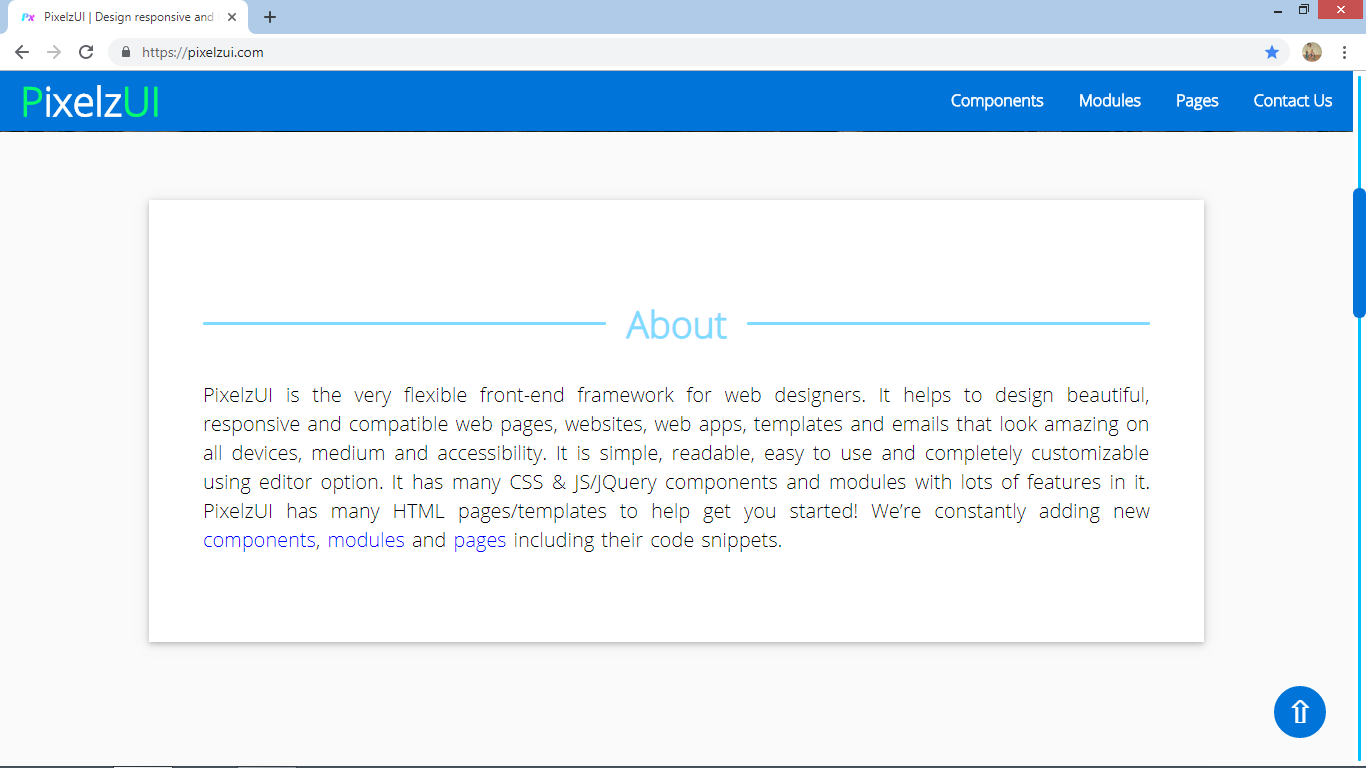Click the browser forward arrow

coord(54,52)
